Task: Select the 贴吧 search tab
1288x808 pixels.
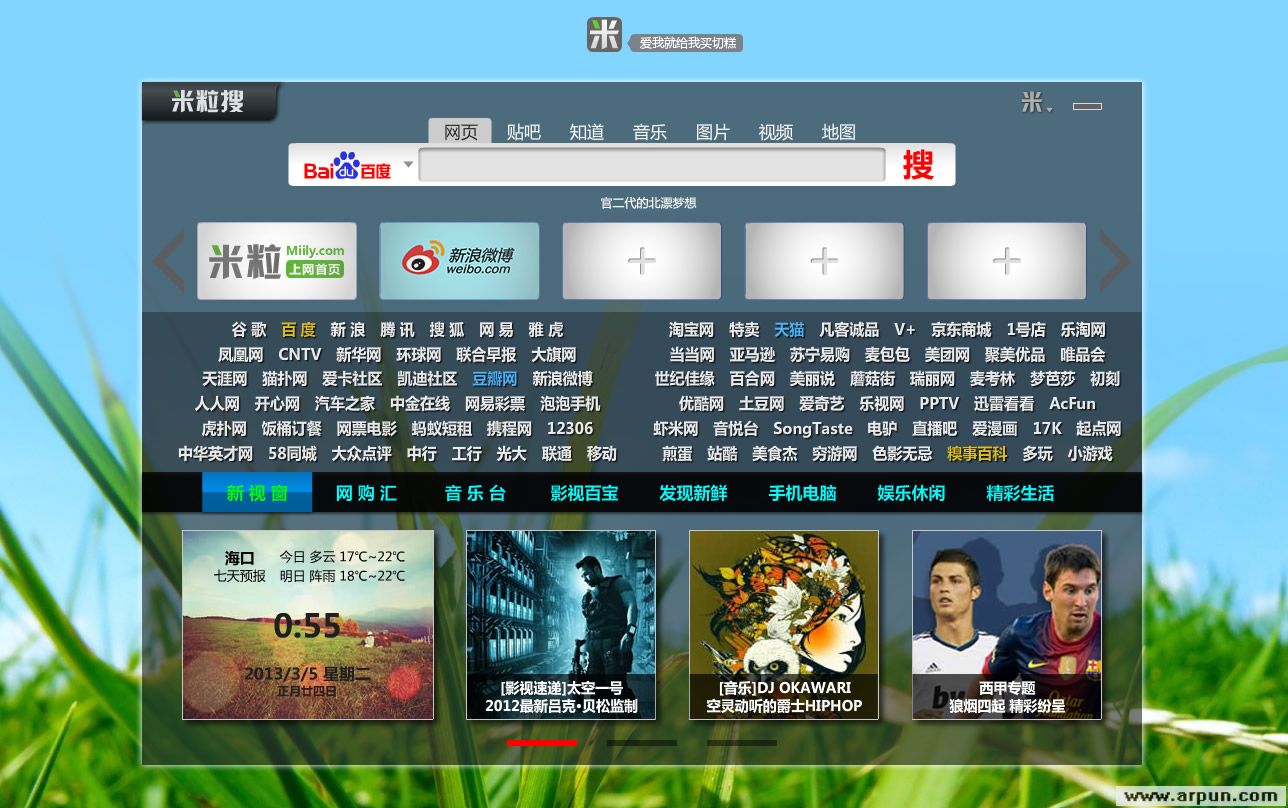Action: coord(523,132)
